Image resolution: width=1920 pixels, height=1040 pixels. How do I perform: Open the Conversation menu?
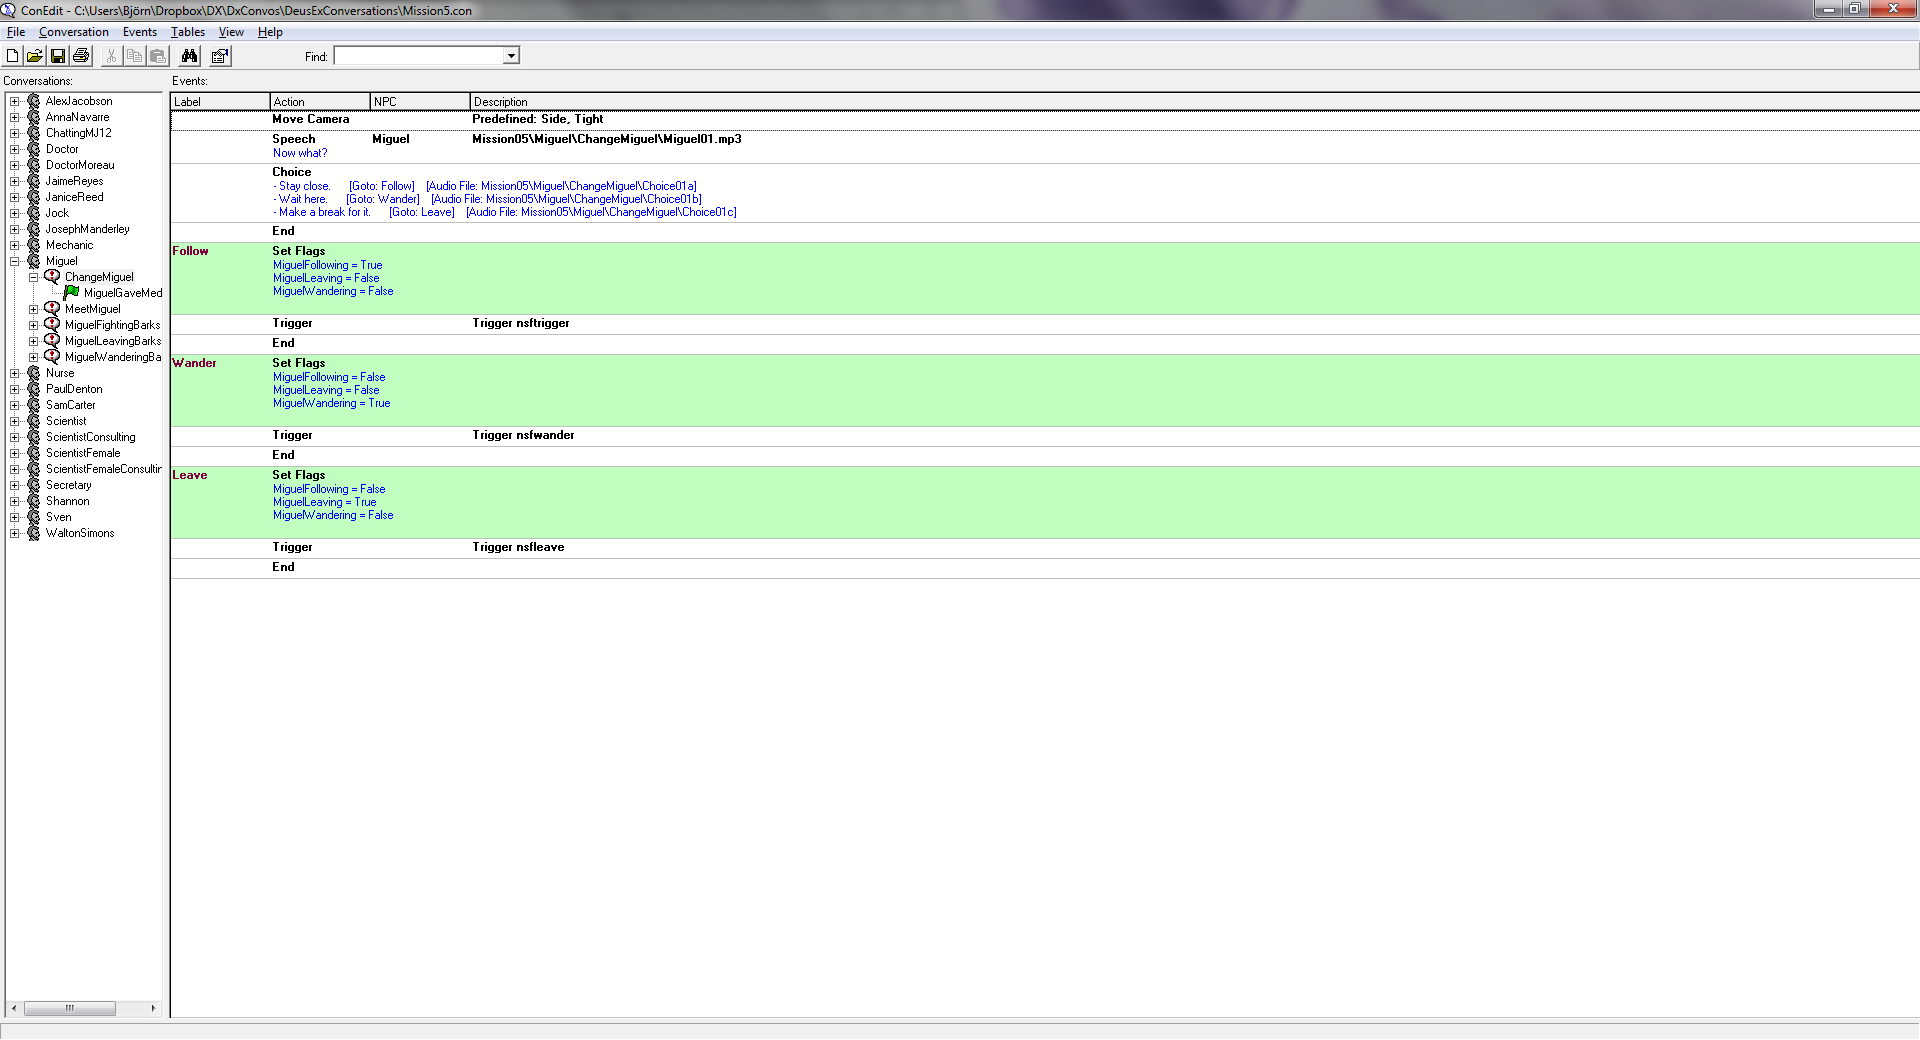point(73,32)
